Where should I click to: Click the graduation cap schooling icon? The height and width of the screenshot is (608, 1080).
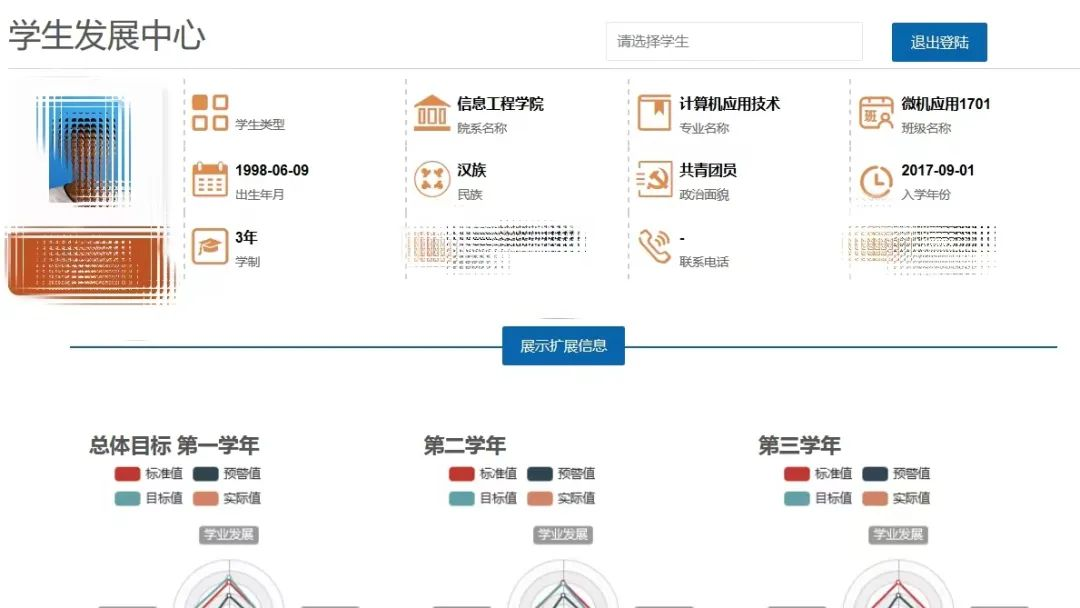click(210, 246)
